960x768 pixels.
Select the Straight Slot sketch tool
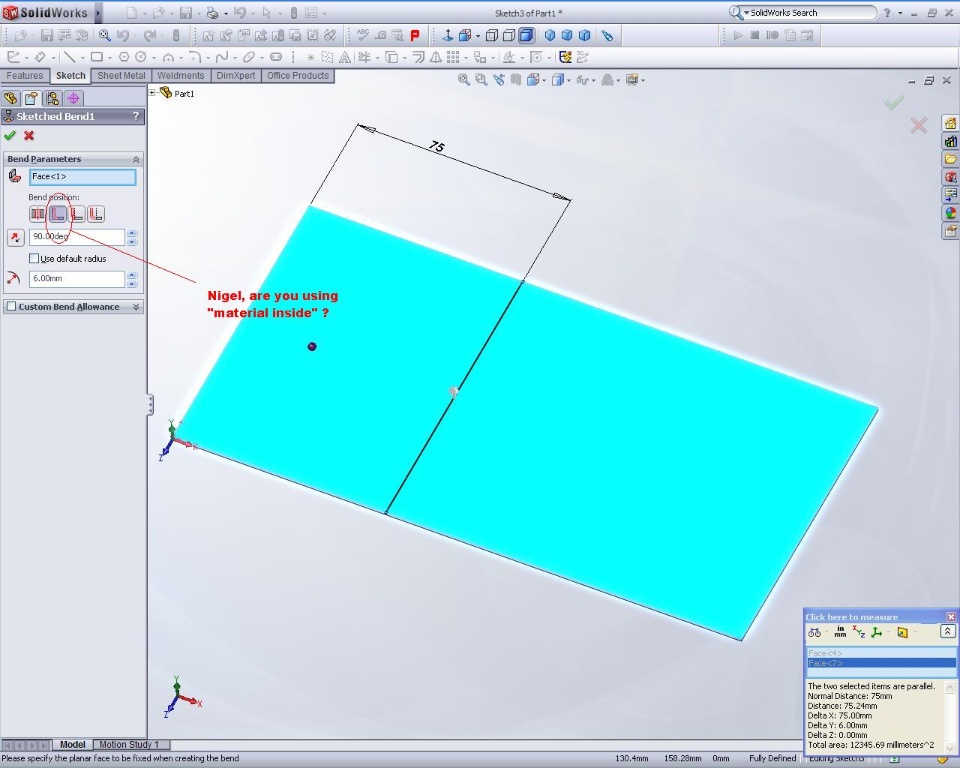tap(276, 57)
